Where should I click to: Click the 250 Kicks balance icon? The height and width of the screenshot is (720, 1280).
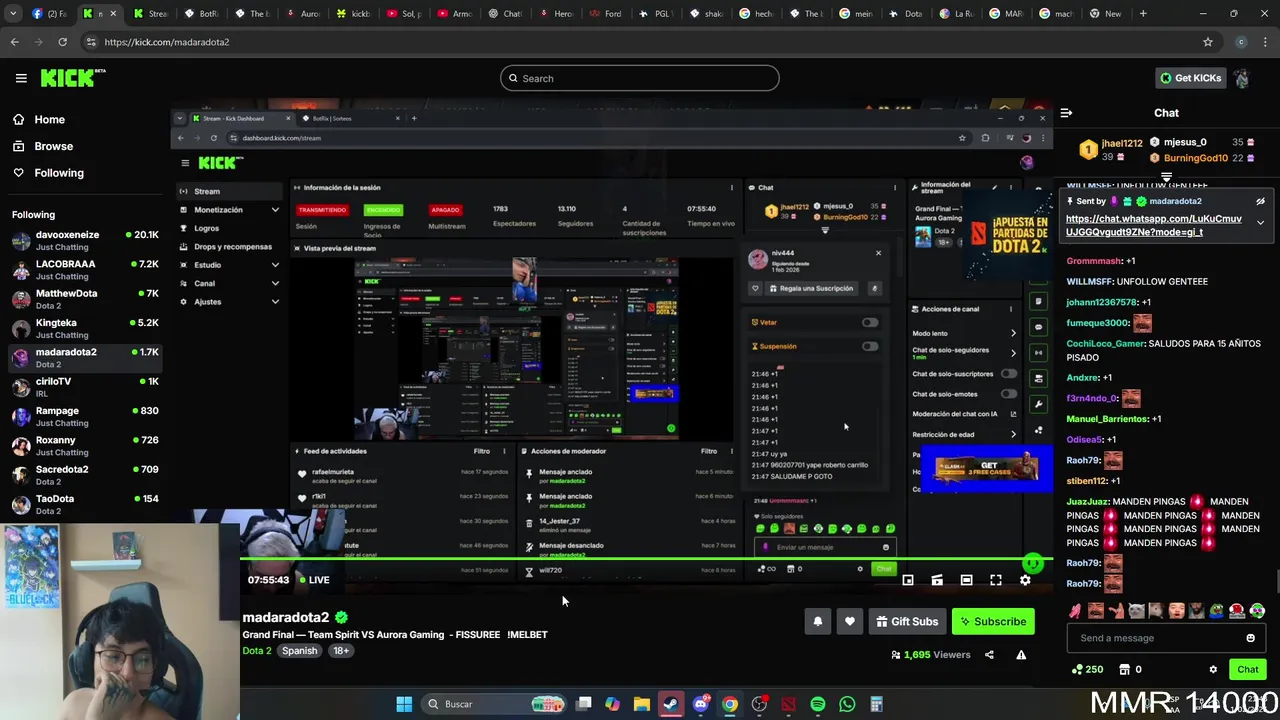point(1087,669)
